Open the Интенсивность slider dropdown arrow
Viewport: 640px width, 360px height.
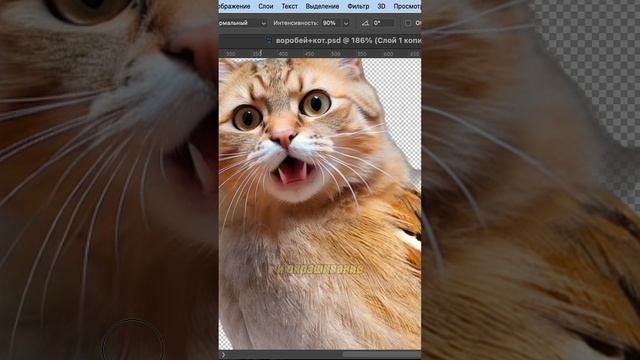point(346,24)
